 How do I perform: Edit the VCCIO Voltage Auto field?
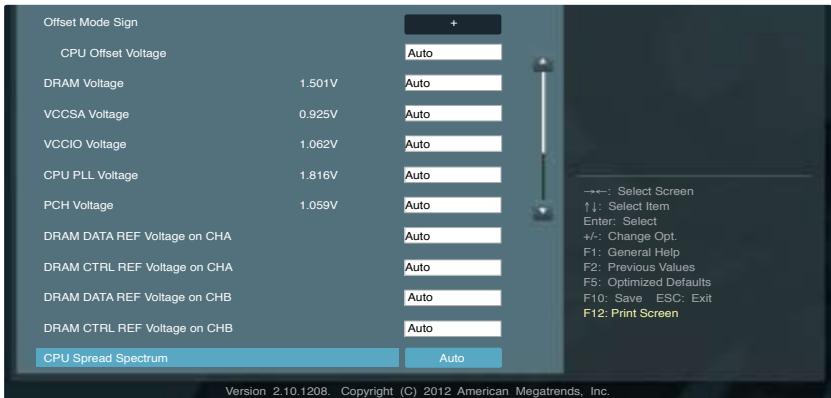click(453, 144)
